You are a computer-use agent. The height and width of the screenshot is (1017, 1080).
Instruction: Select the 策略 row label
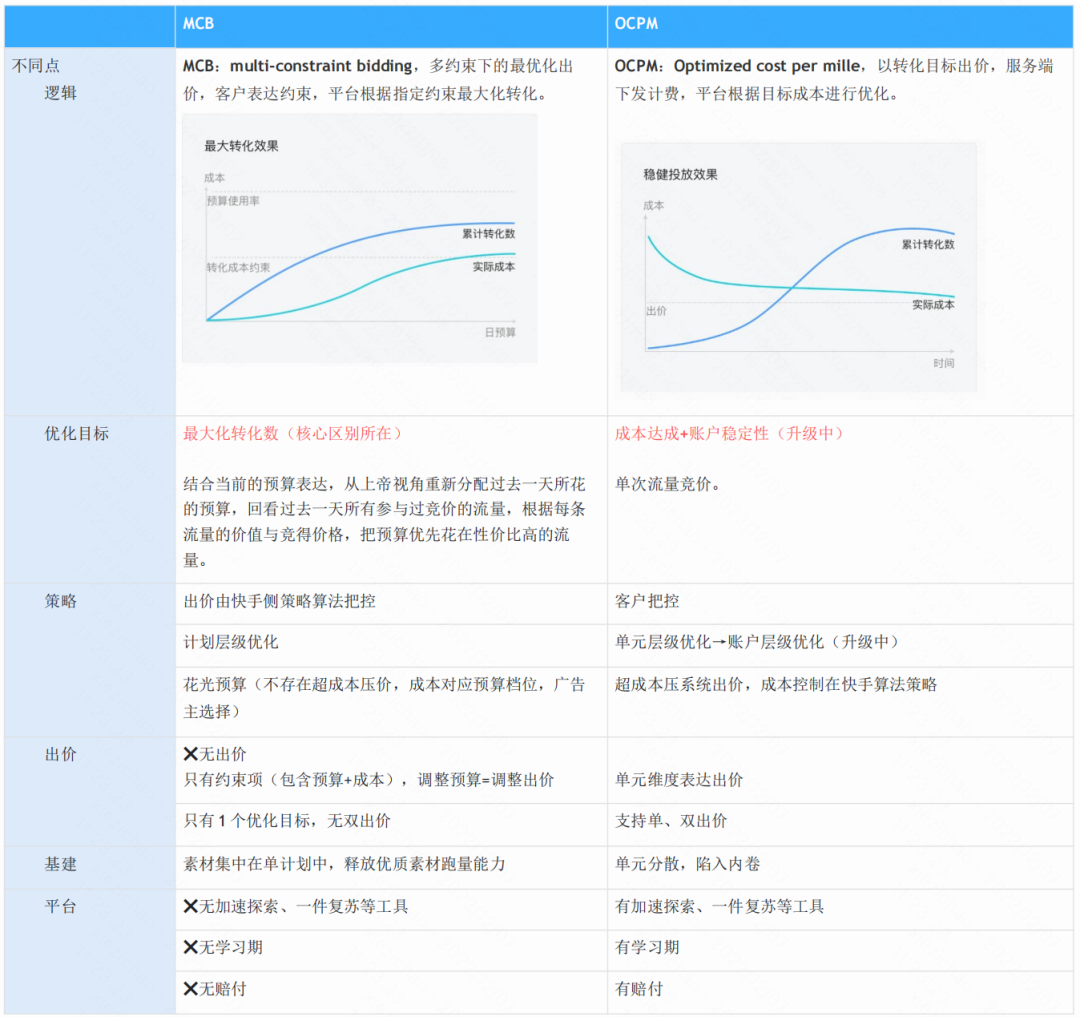tap(61, 601)
